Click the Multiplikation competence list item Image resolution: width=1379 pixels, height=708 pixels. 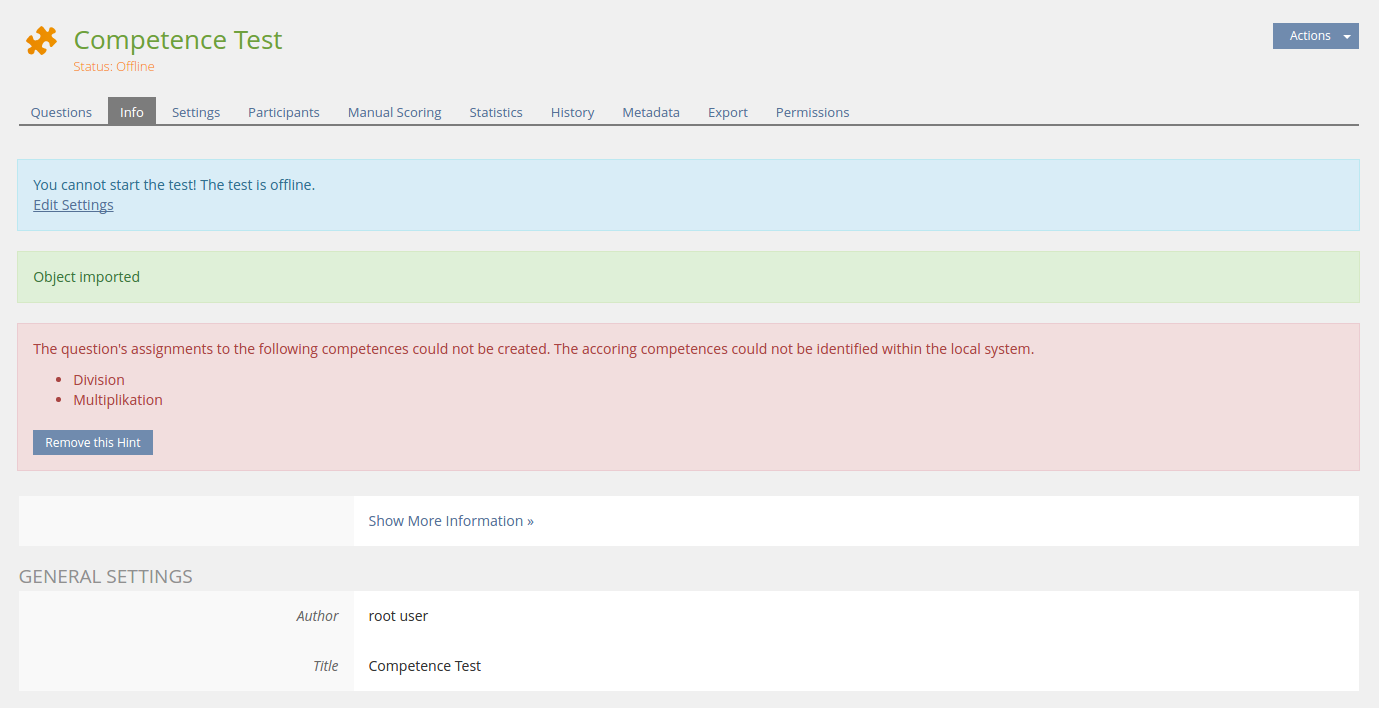pos(118,400)
